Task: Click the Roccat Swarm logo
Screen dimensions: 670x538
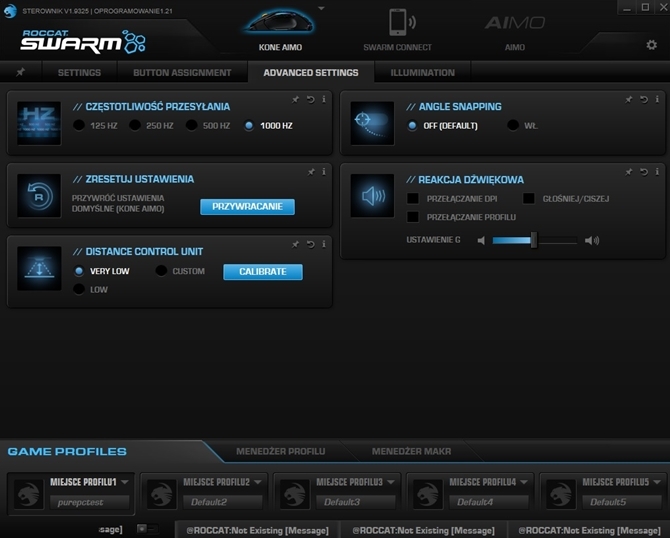Action: pyautogui.click(x=82, y=41)
